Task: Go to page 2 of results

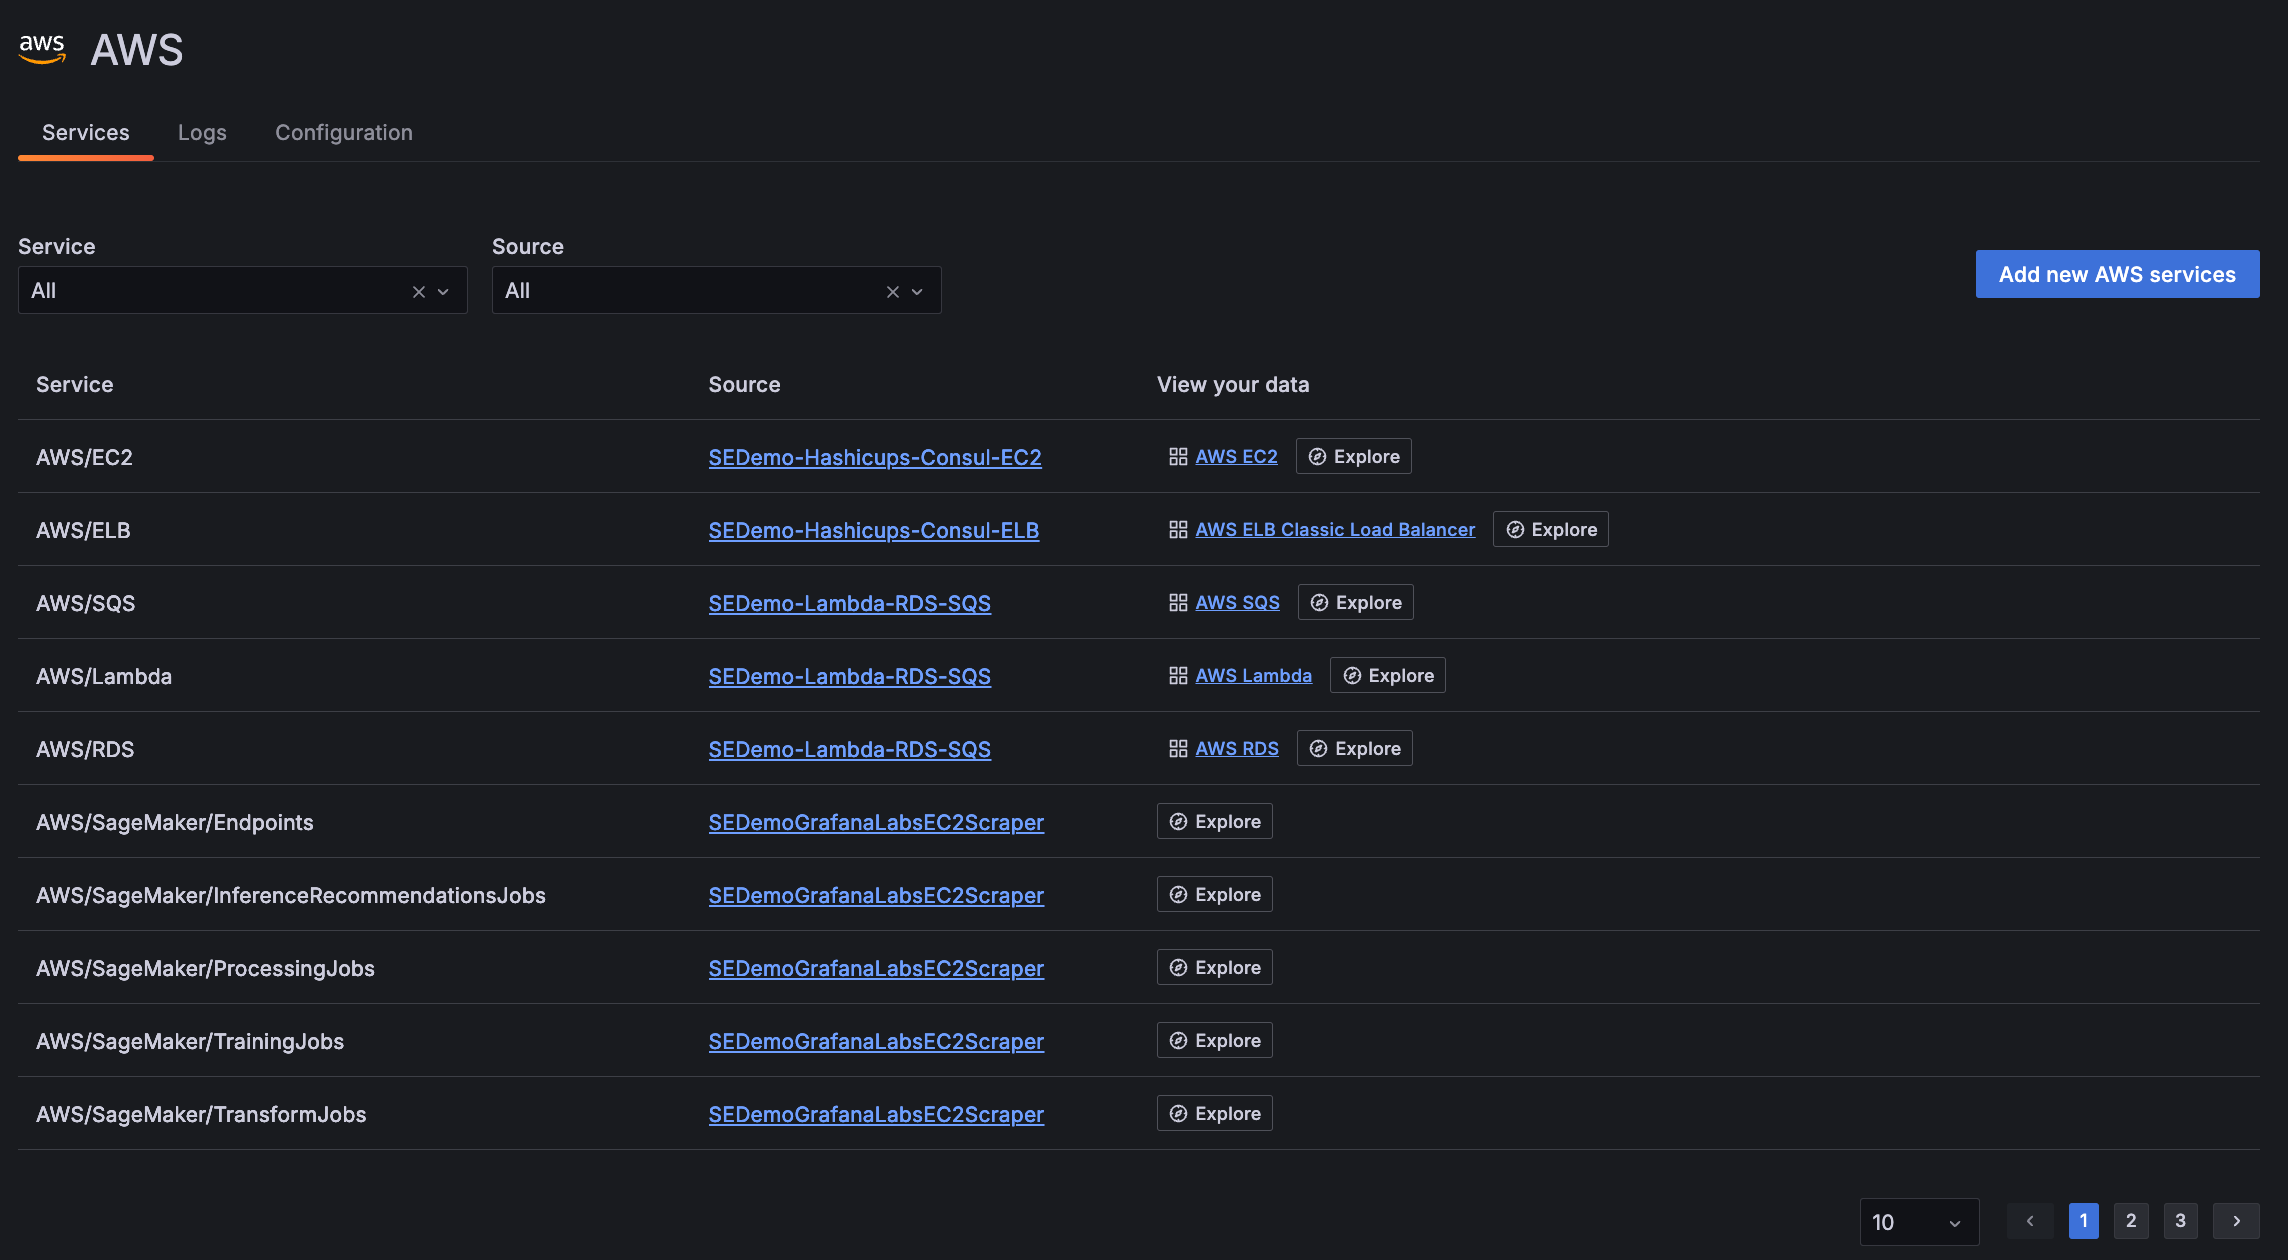Action: click(x=2131, y=1221)
